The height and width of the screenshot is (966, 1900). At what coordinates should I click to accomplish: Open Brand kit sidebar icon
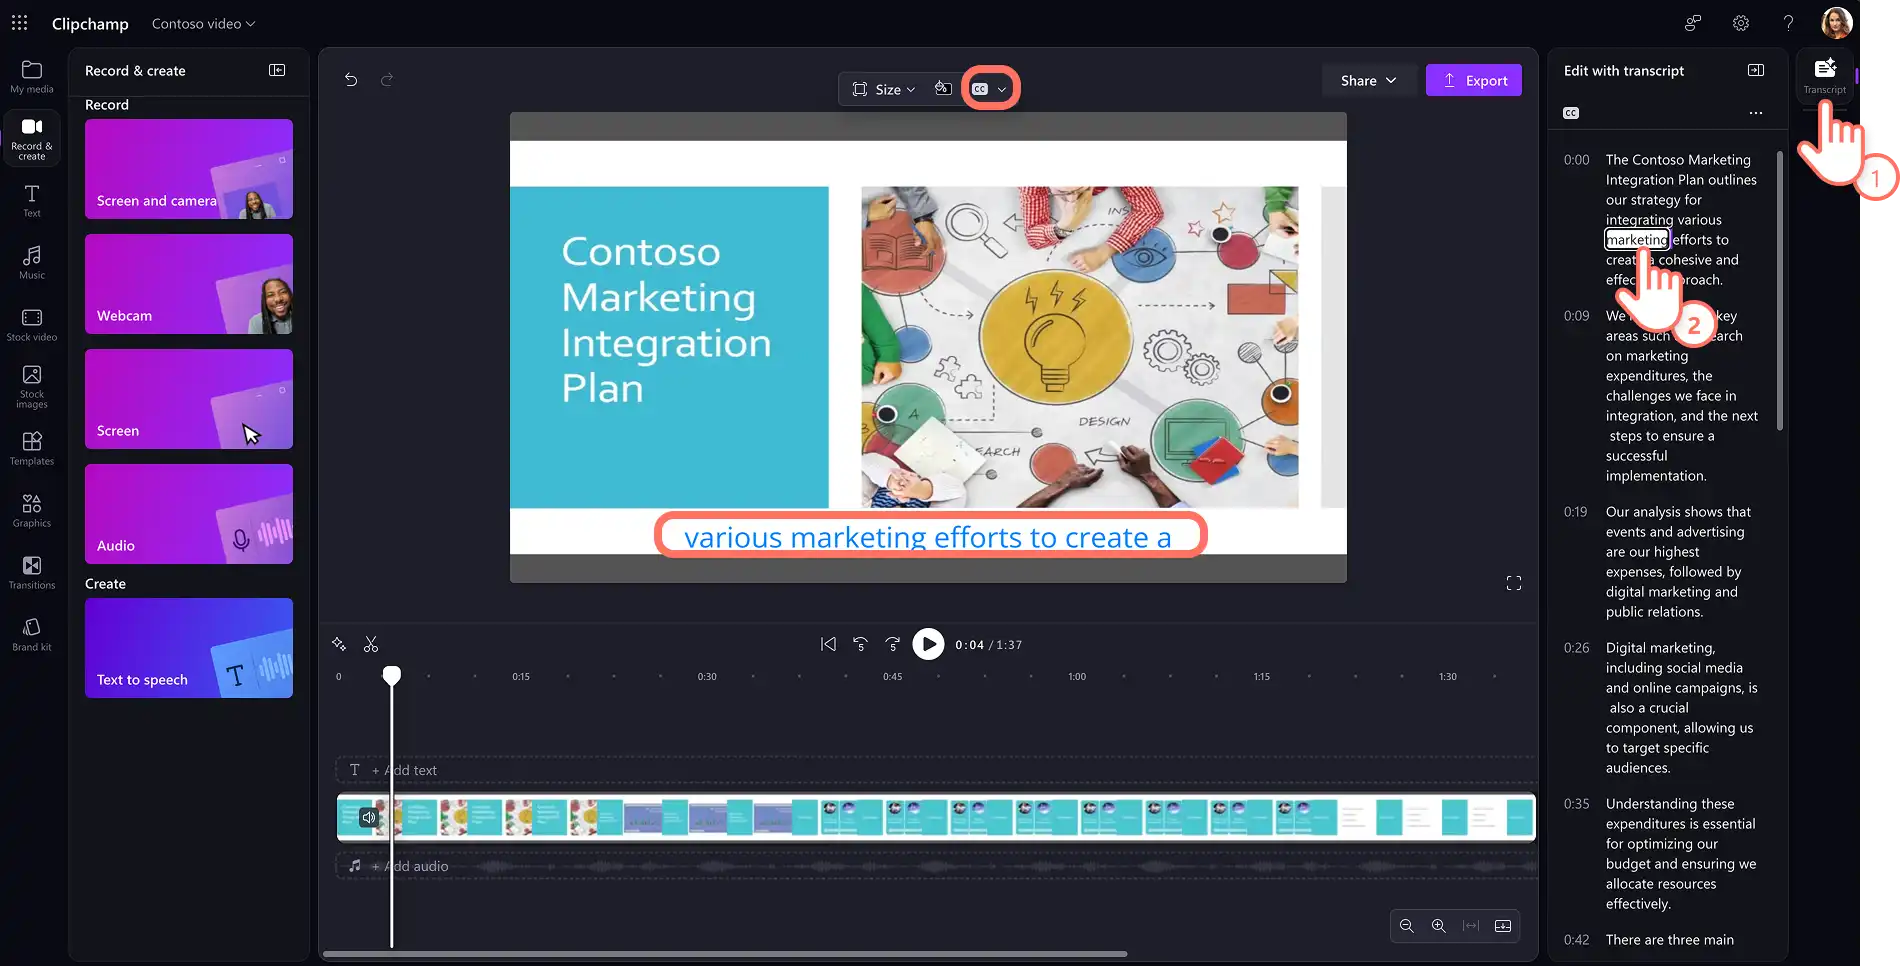(32, 634)
